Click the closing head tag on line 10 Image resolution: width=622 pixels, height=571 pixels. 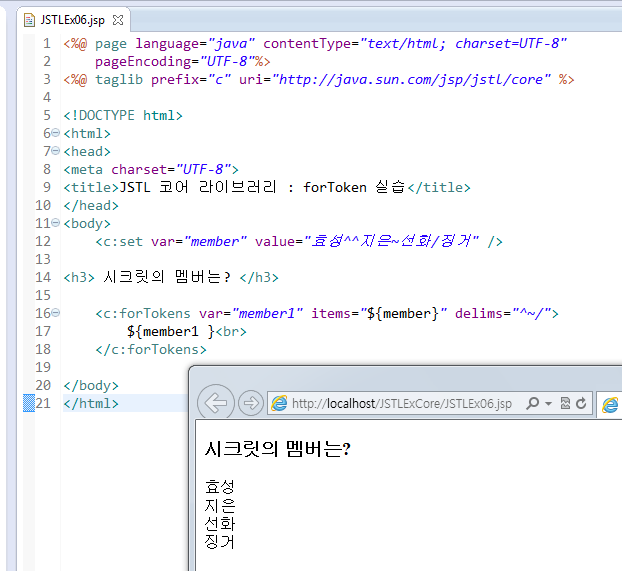click(91, 205)
